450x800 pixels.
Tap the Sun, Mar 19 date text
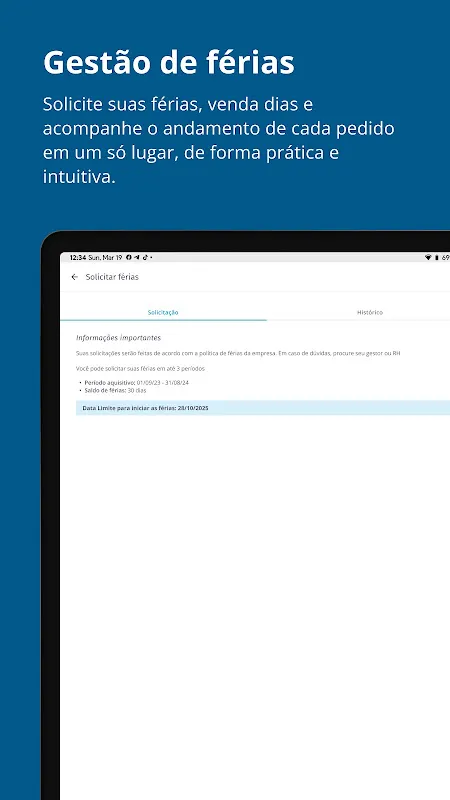click(x=105, y=258)
